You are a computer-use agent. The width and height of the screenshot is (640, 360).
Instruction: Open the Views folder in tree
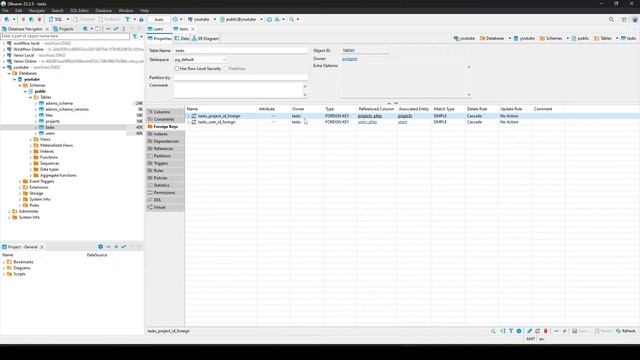45,139
